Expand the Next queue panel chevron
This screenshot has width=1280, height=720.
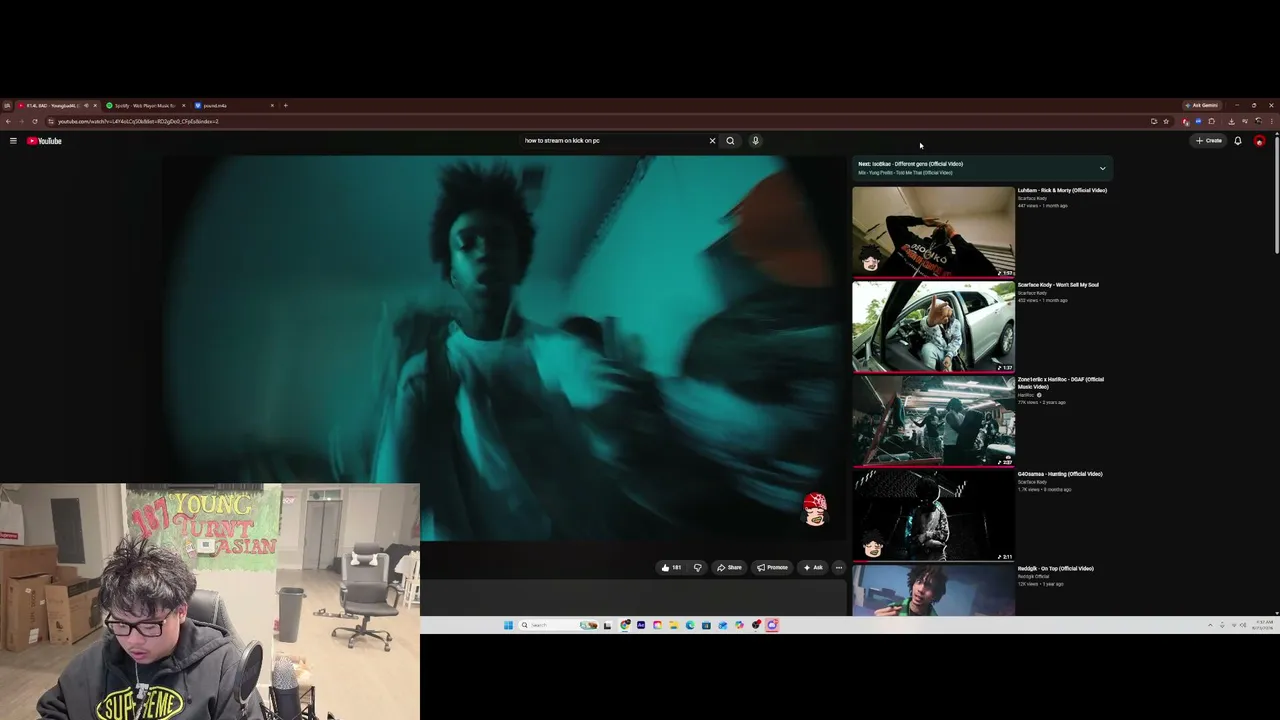1102,168
